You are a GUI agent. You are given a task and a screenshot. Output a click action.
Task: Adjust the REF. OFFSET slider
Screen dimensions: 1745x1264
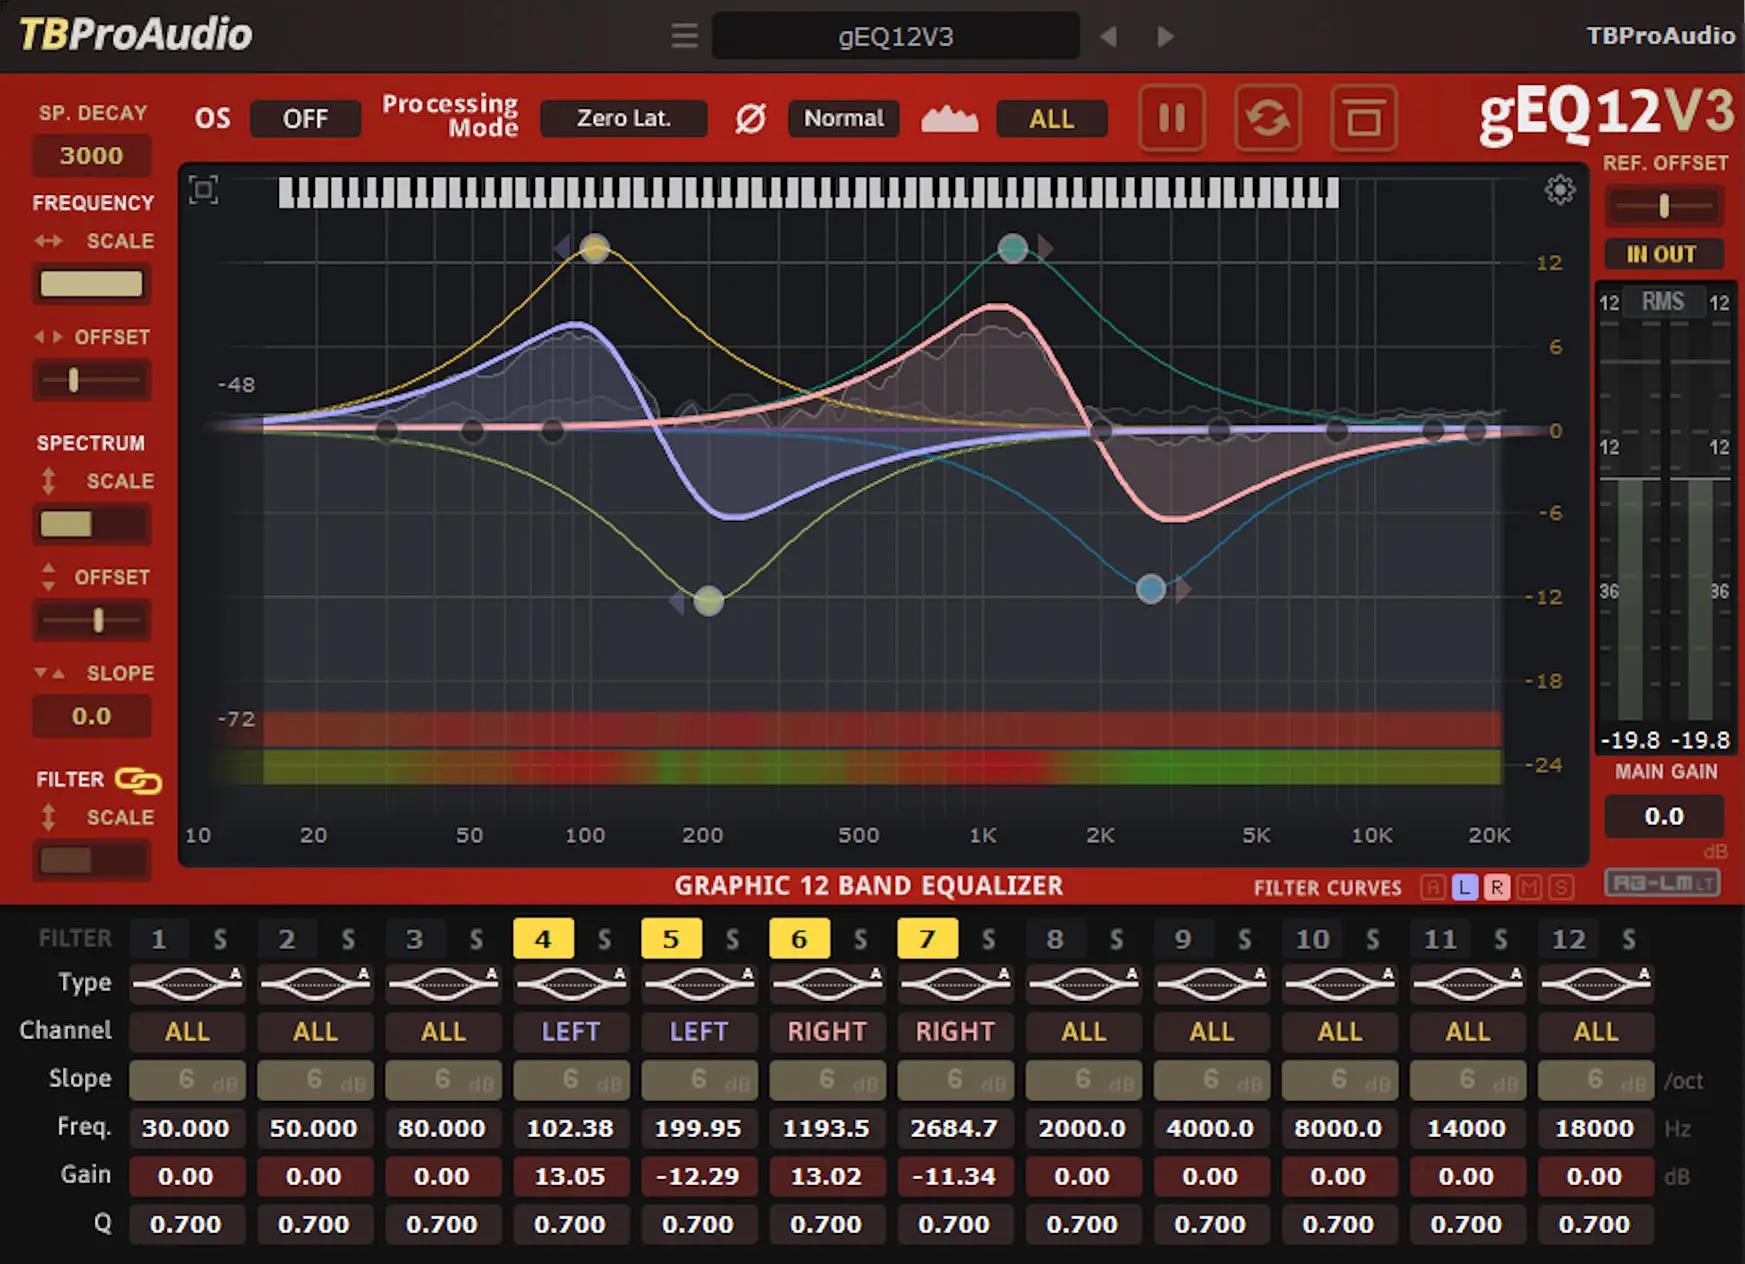[x=1663, y=206]
